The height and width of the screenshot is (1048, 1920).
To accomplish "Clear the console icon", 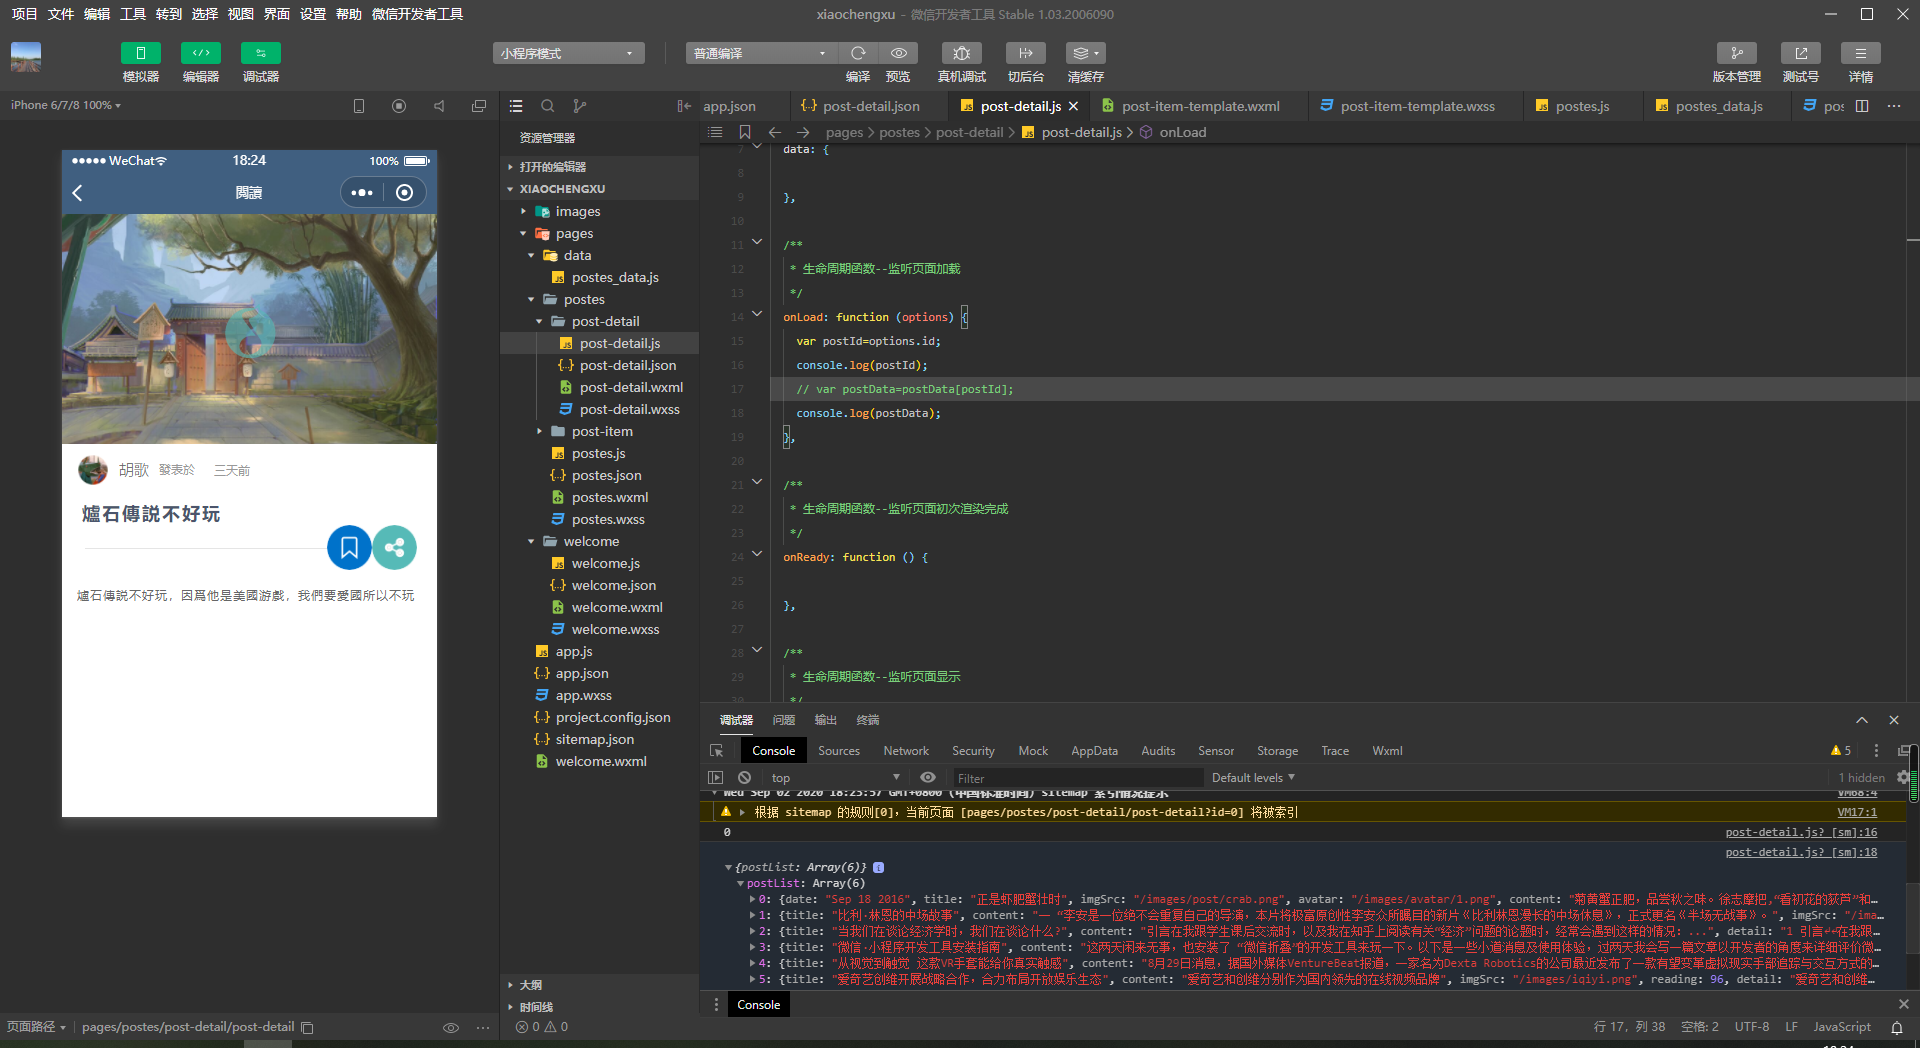I will [x=744, y=778].
